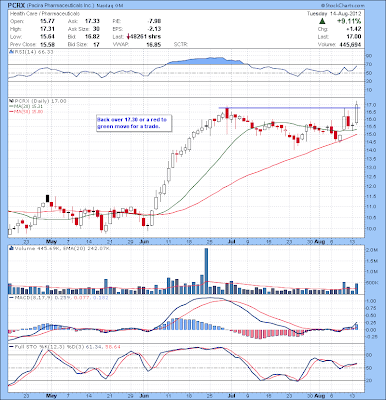Click the last candlestick on the price chart

click(357, 113)
